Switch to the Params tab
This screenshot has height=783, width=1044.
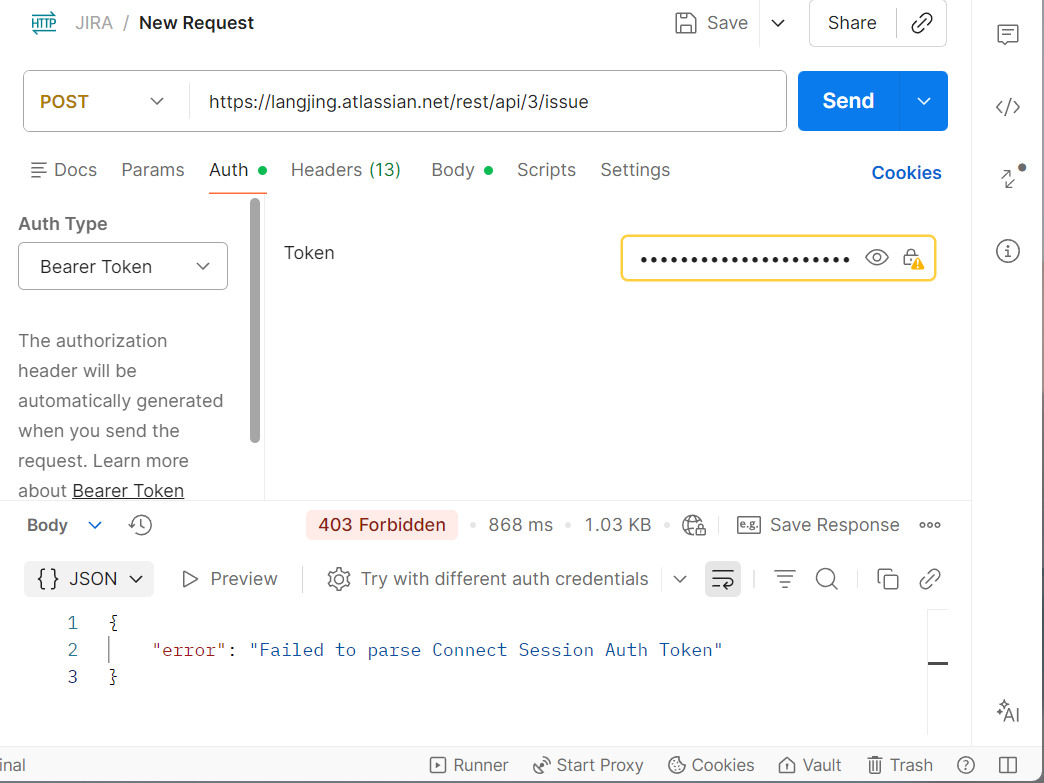pos(152,170)
